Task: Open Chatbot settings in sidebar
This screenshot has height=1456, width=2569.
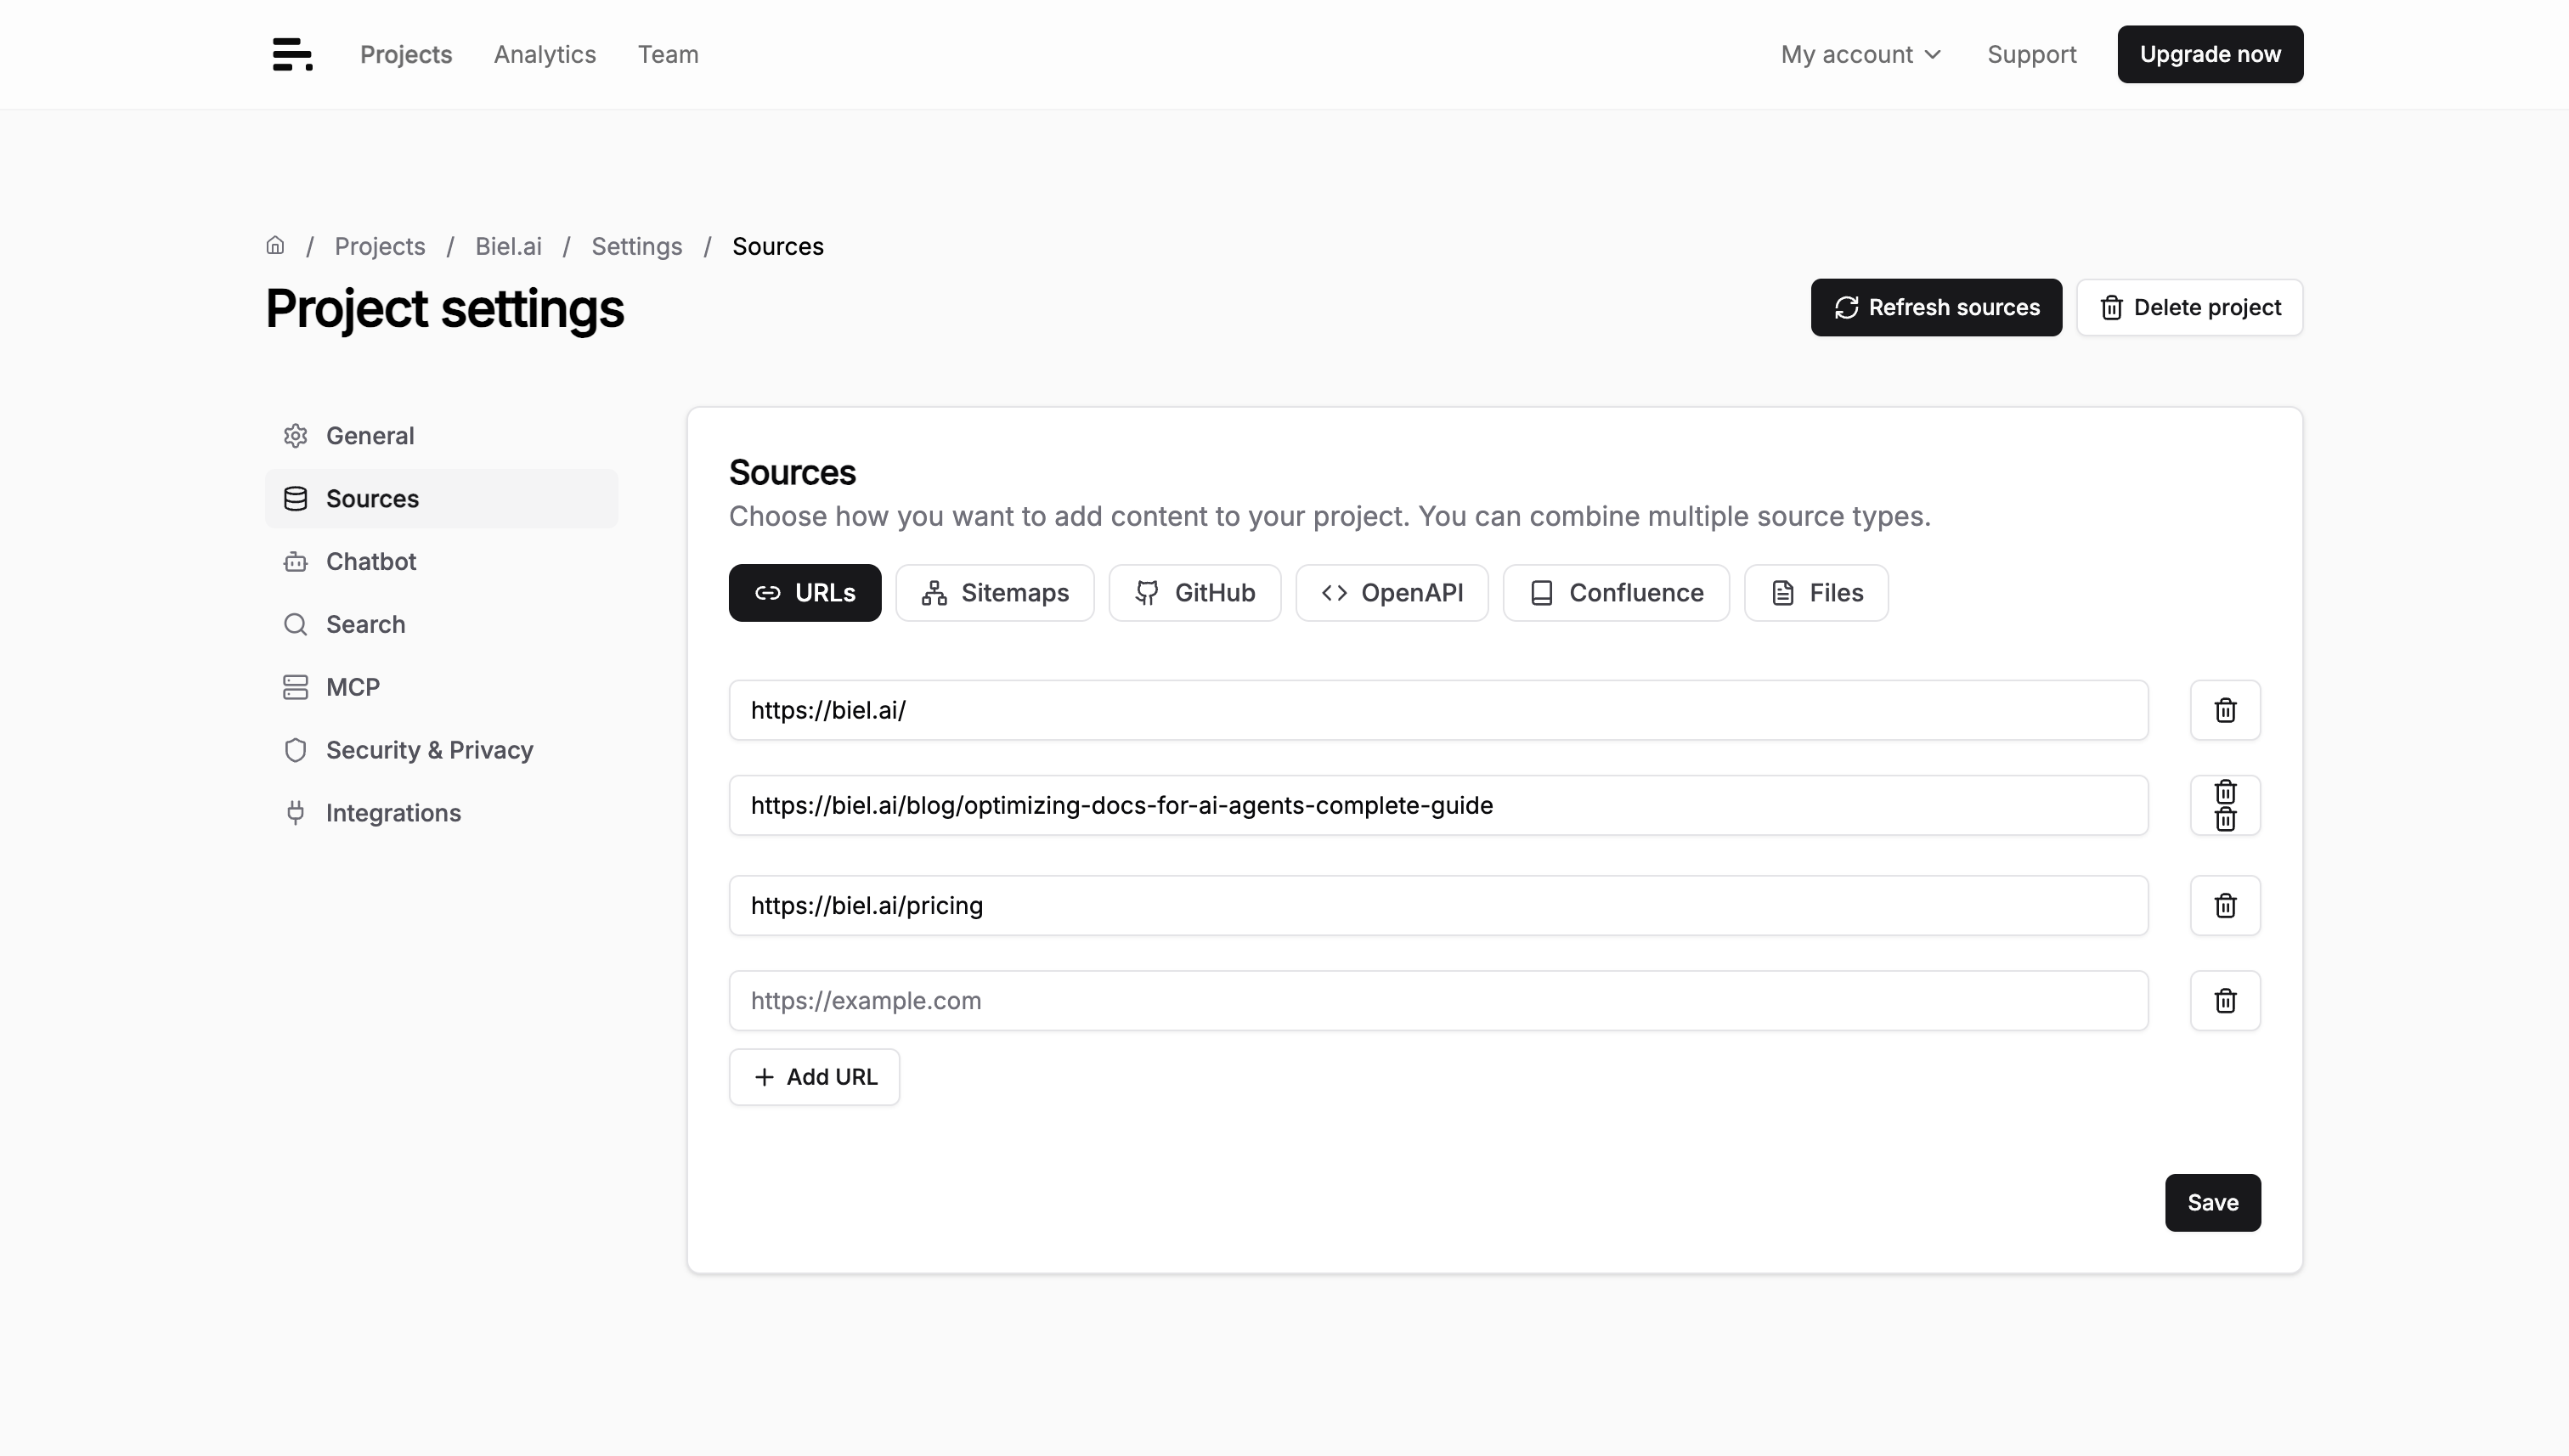Action: 441,561
